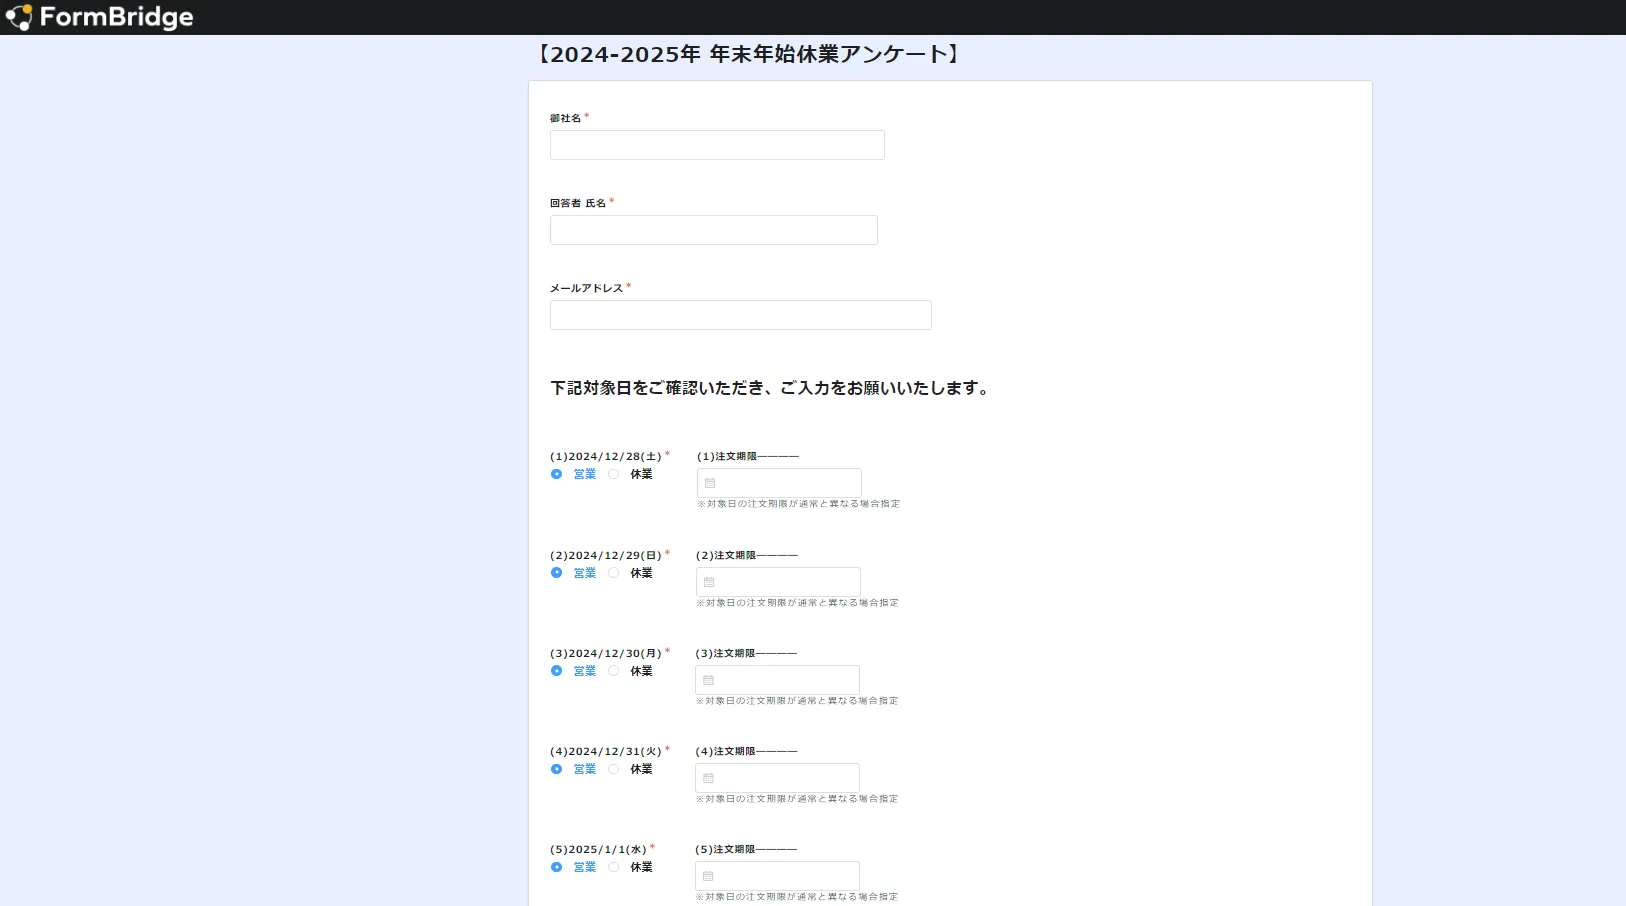Select 休業 for 2024/12/29(日)
Viewport: 1626px width, 906px height.
click(x=614, y=573)
